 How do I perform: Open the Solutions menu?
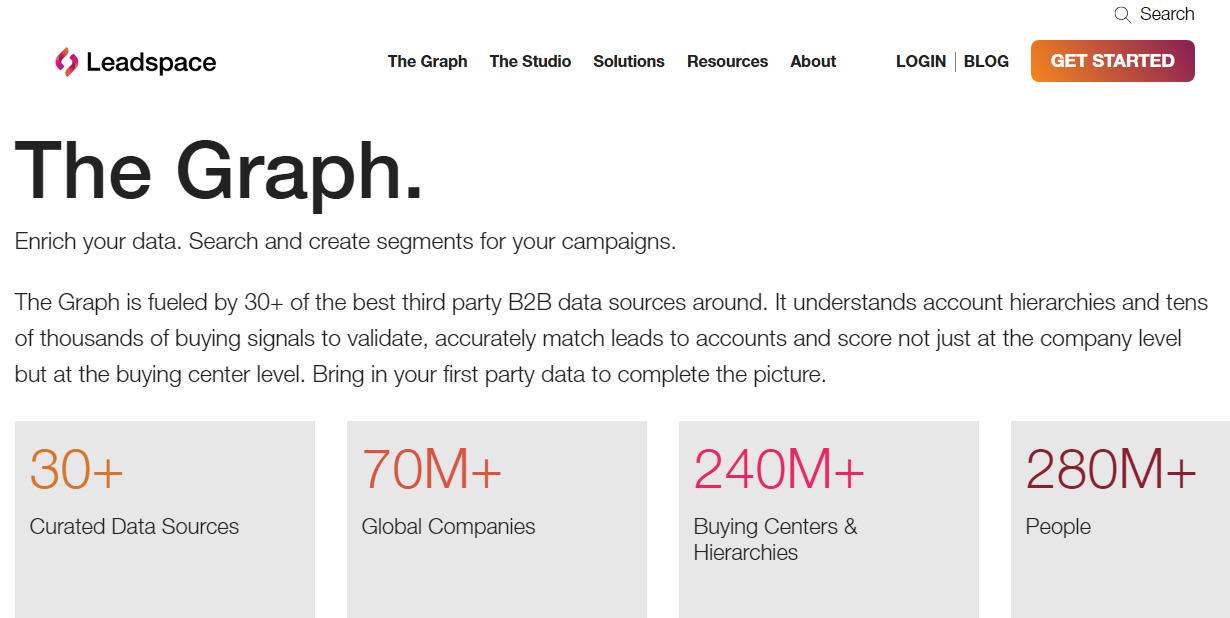(x=629, y=61)
